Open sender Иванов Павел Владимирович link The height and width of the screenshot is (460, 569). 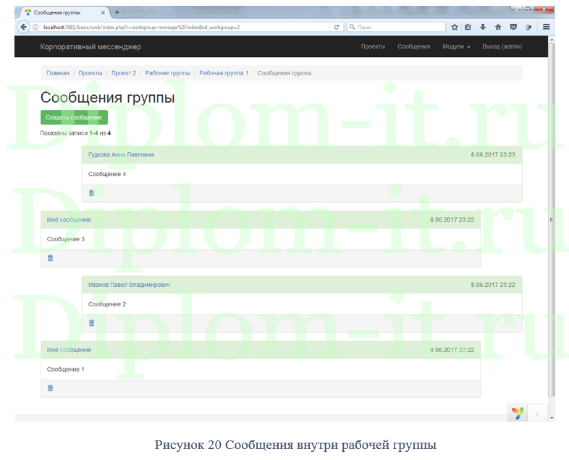[129, 285]
